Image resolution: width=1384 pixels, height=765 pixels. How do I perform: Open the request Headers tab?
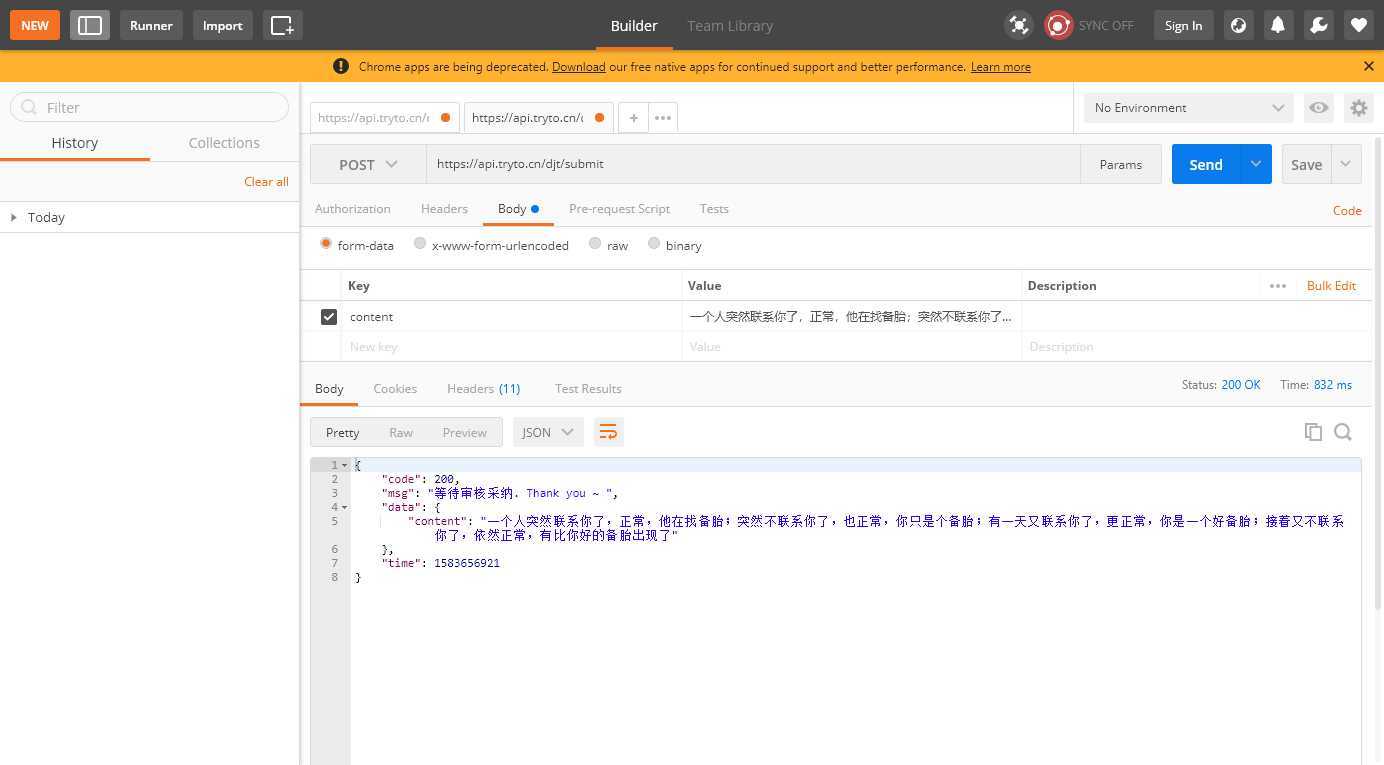tap(444, 208)
